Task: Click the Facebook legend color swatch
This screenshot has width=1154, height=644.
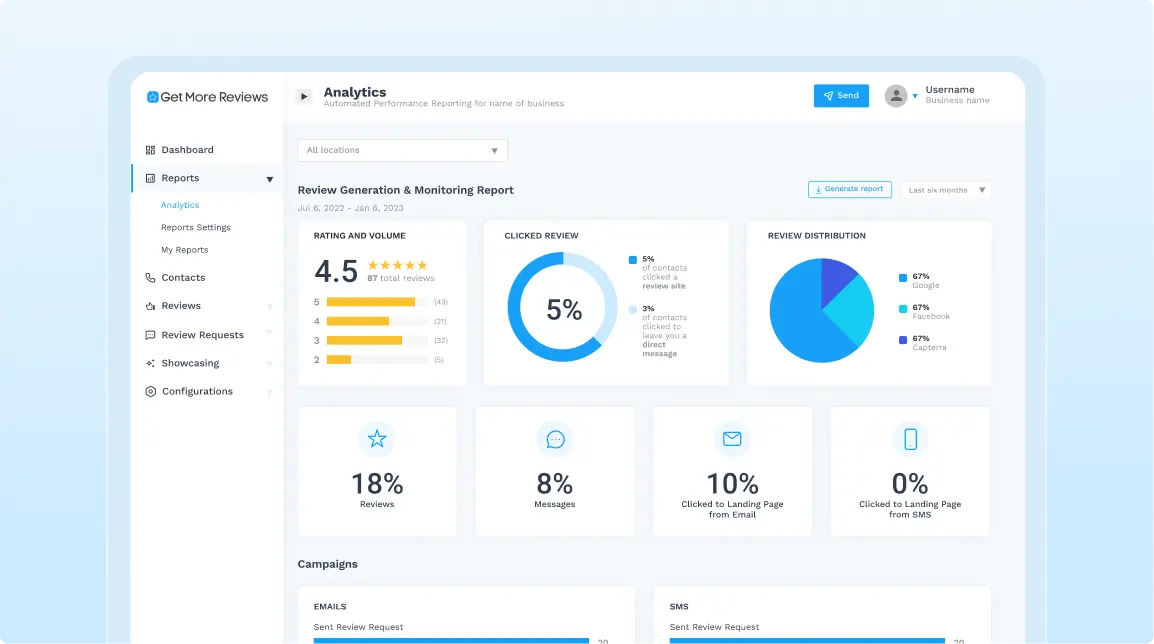Action: pos(903,309)
